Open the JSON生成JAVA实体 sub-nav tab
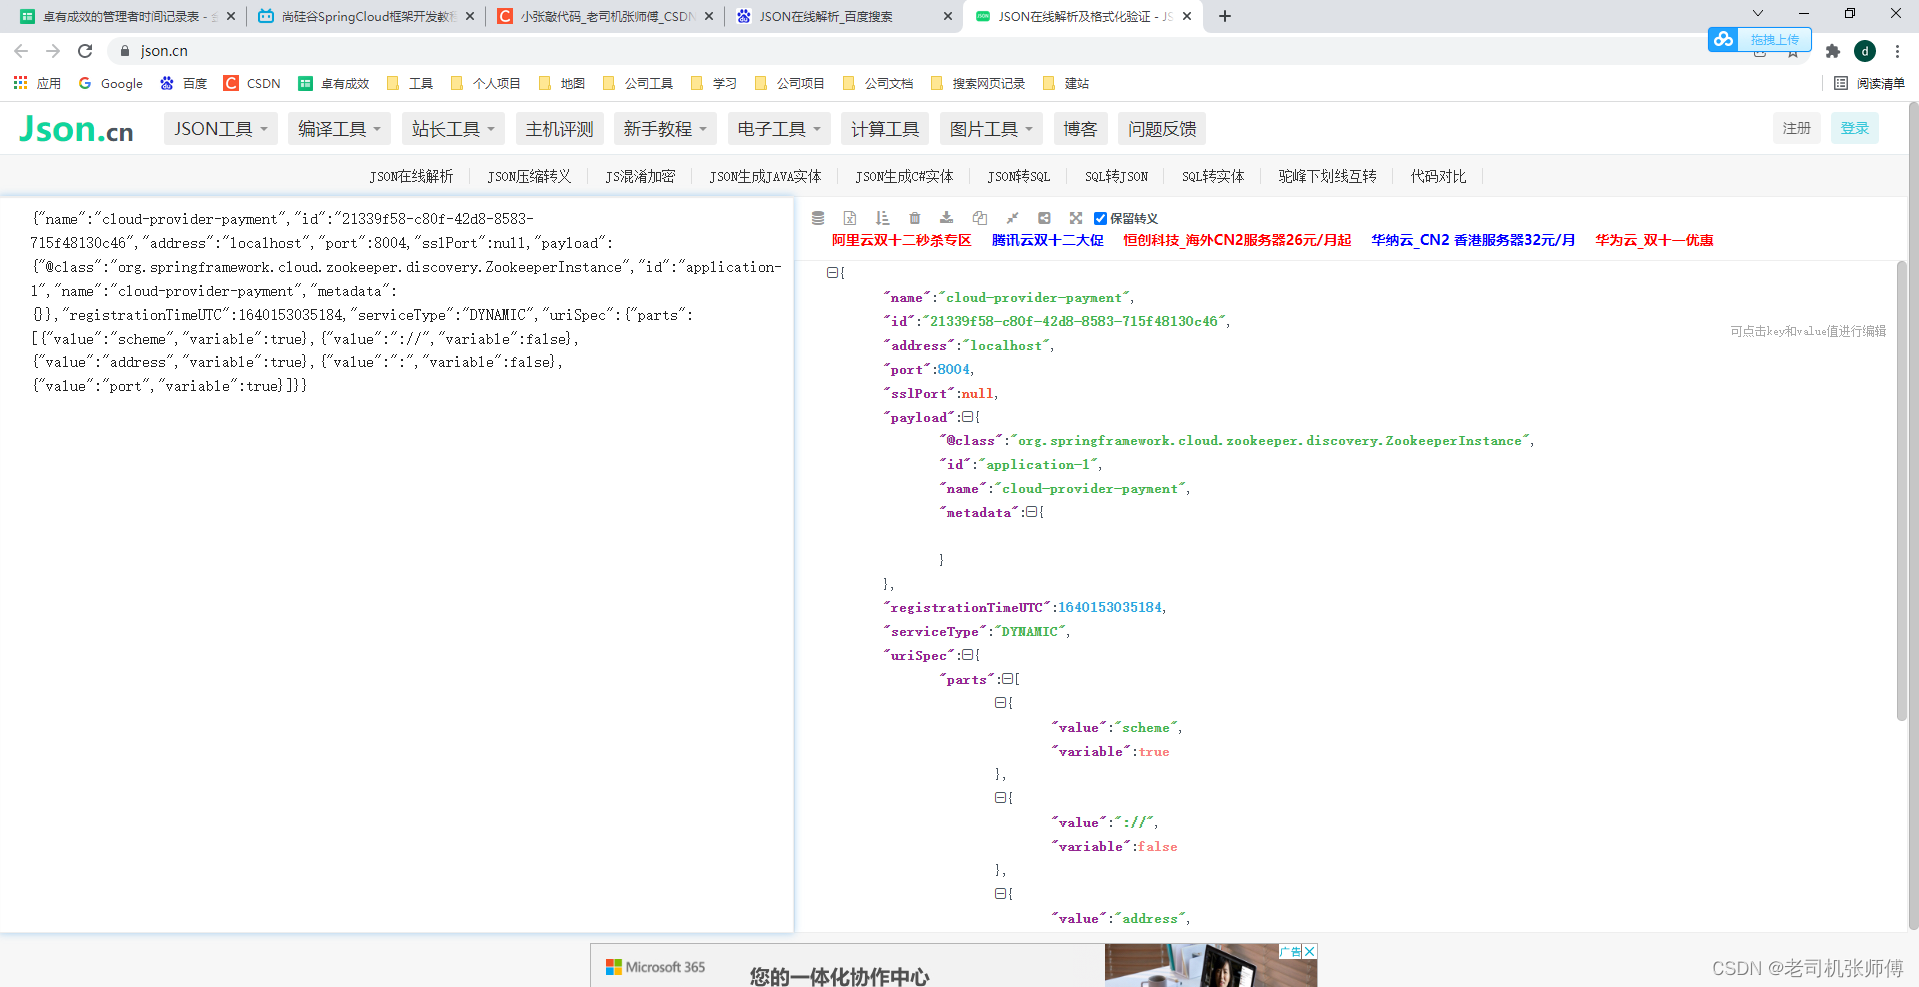1919x987 pixels. coord(765,176)
